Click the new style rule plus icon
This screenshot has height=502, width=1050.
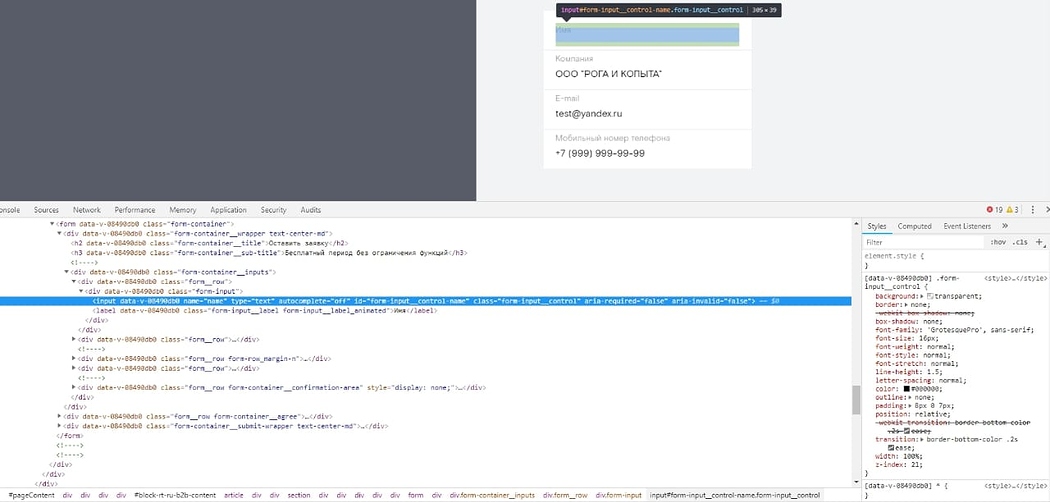coord(1040,242)
